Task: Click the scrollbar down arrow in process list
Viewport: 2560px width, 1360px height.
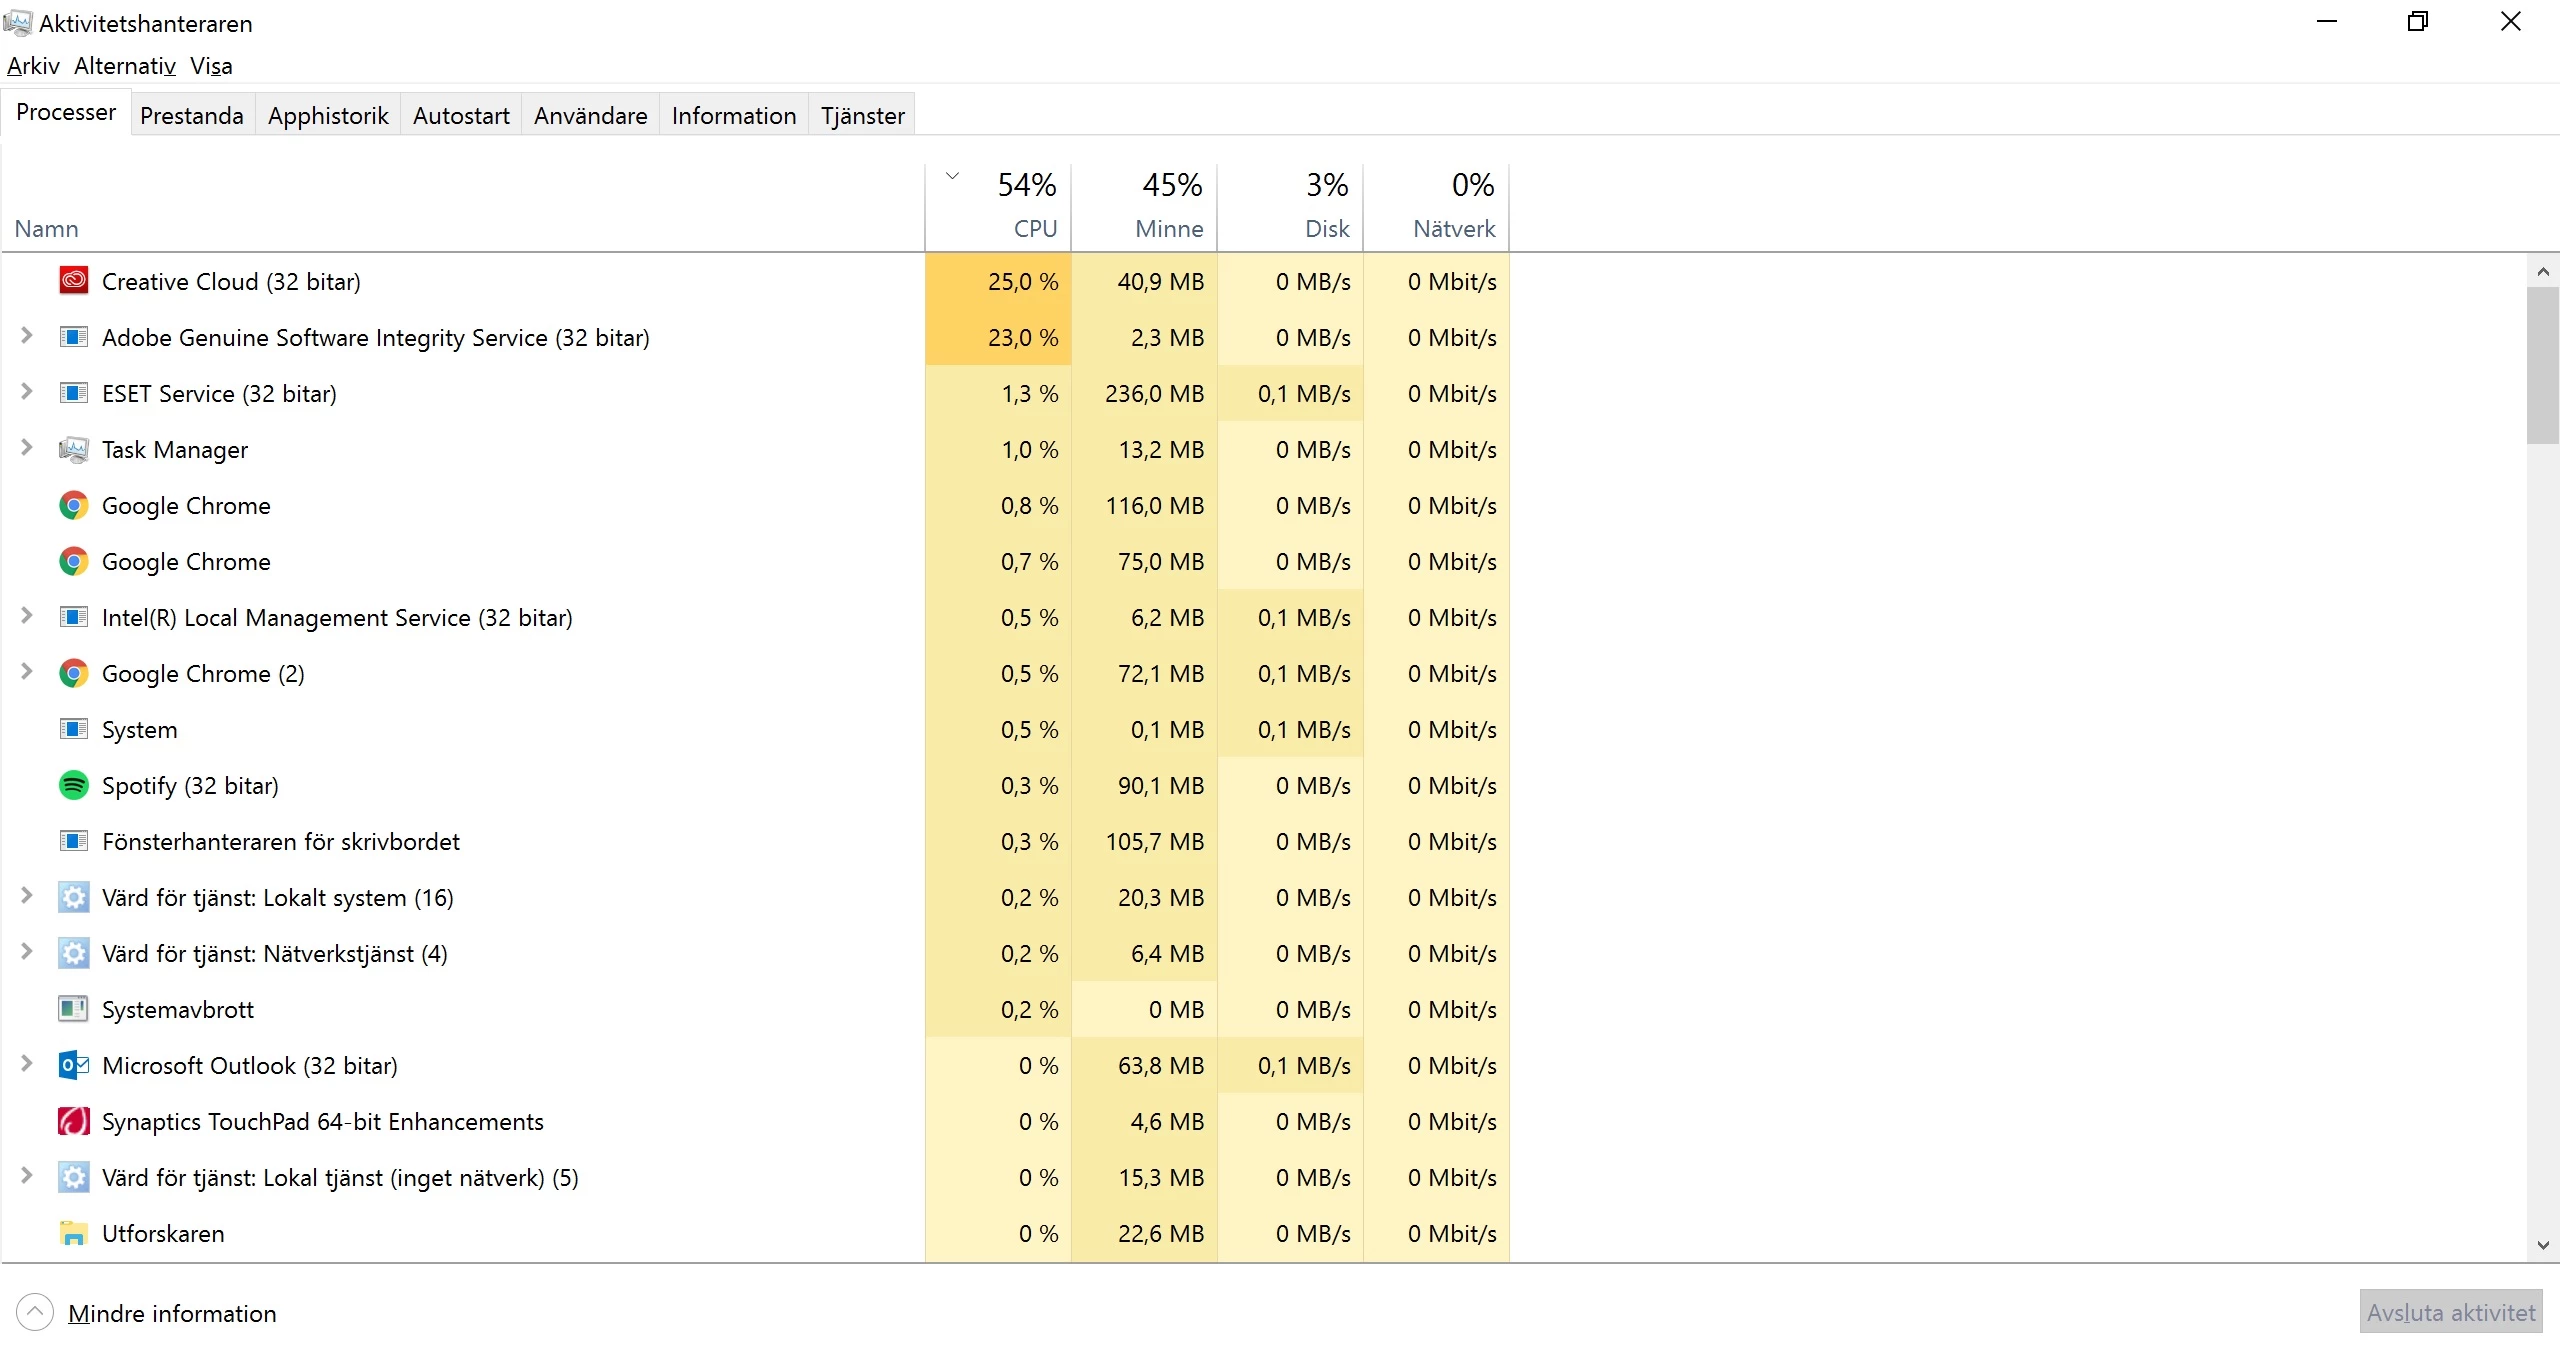Action: pos(2542,1245)
